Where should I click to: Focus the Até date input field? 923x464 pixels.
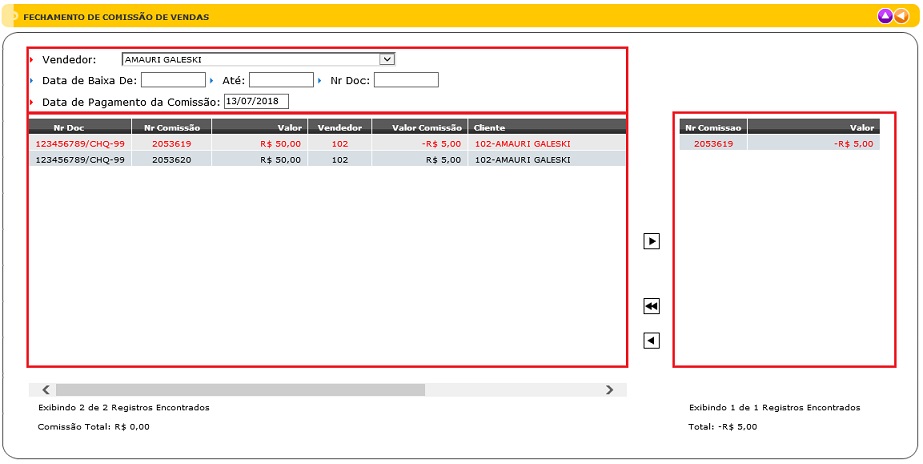pos(281,80)
